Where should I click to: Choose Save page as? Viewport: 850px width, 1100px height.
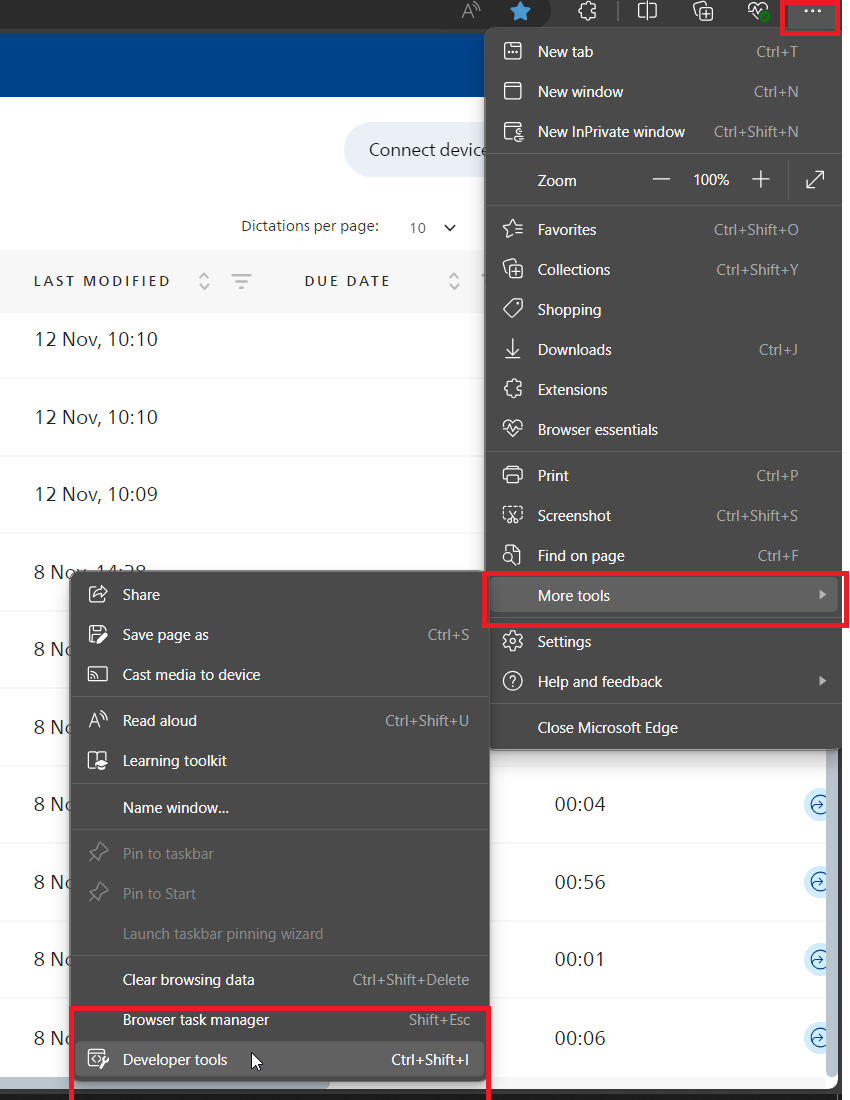click(x=280, y=635)
